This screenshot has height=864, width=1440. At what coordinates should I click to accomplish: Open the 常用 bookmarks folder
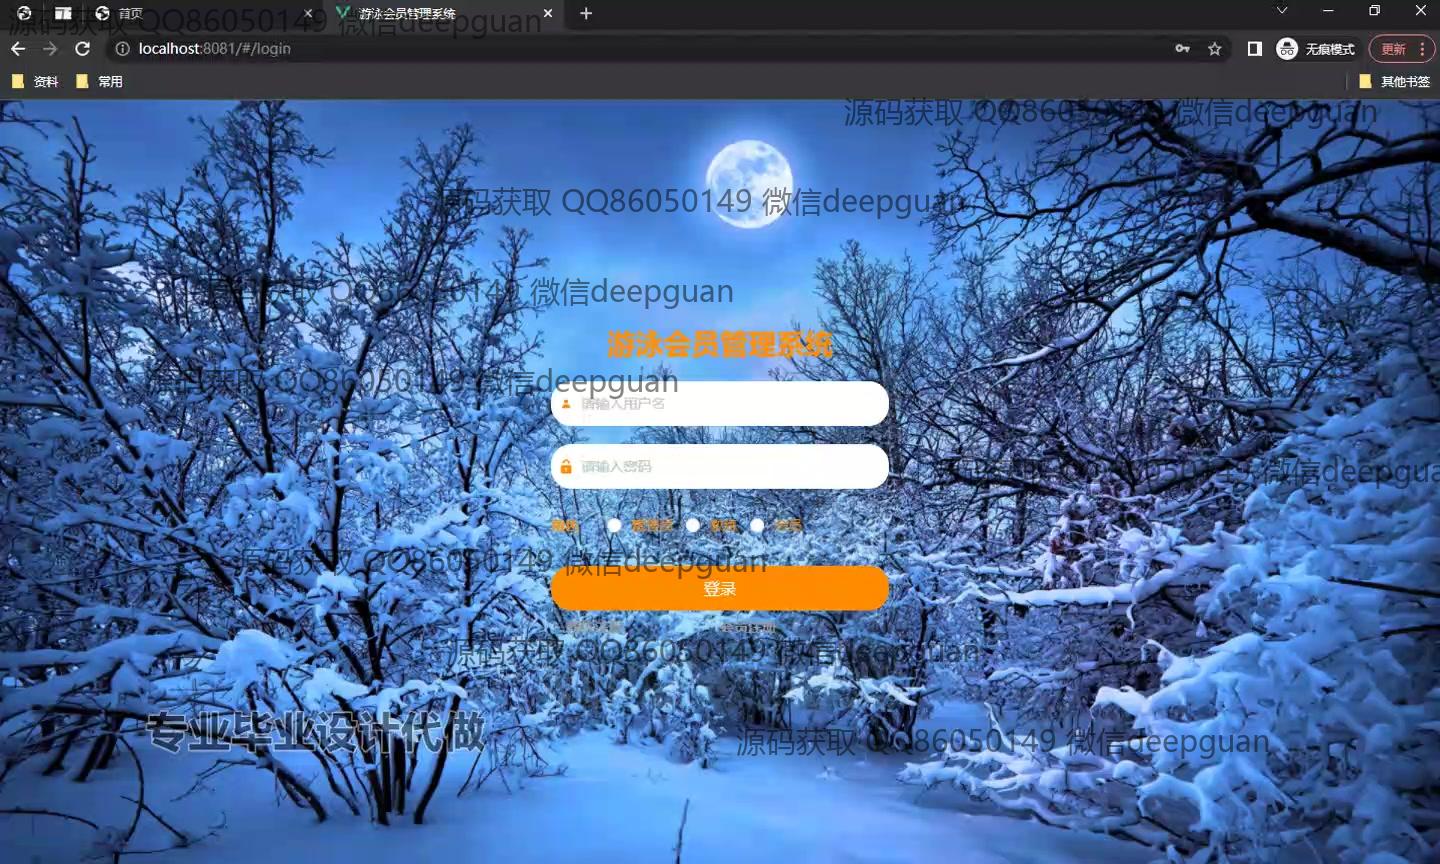click(x=100, y=81)
